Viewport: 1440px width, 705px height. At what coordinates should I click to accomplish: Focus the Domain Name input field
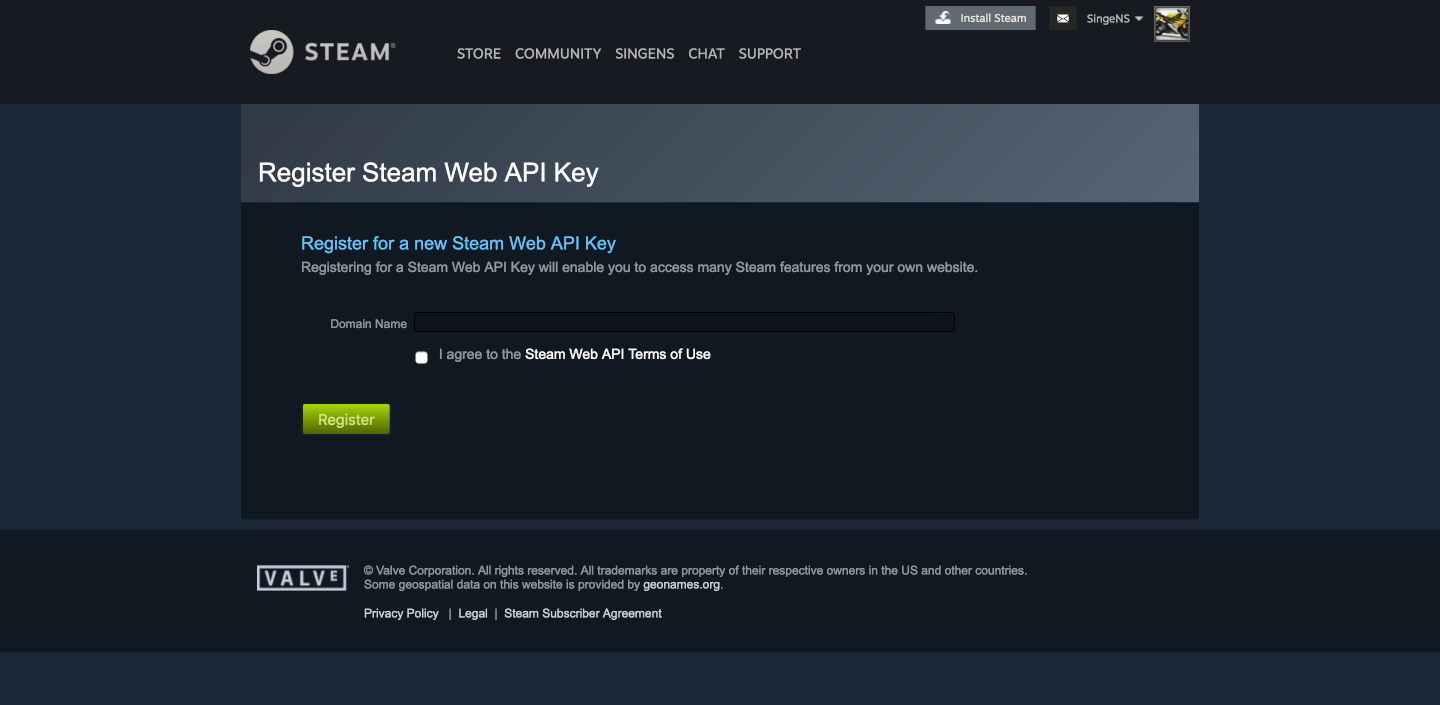pos(685,322)
